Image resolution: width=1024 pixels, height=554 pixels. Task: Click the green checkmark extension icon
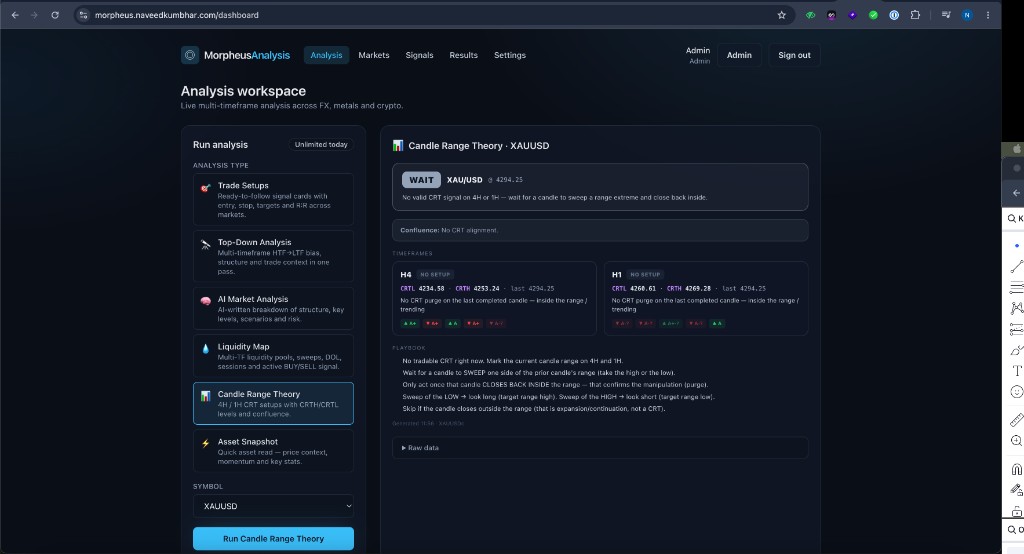tap(873, 15)
